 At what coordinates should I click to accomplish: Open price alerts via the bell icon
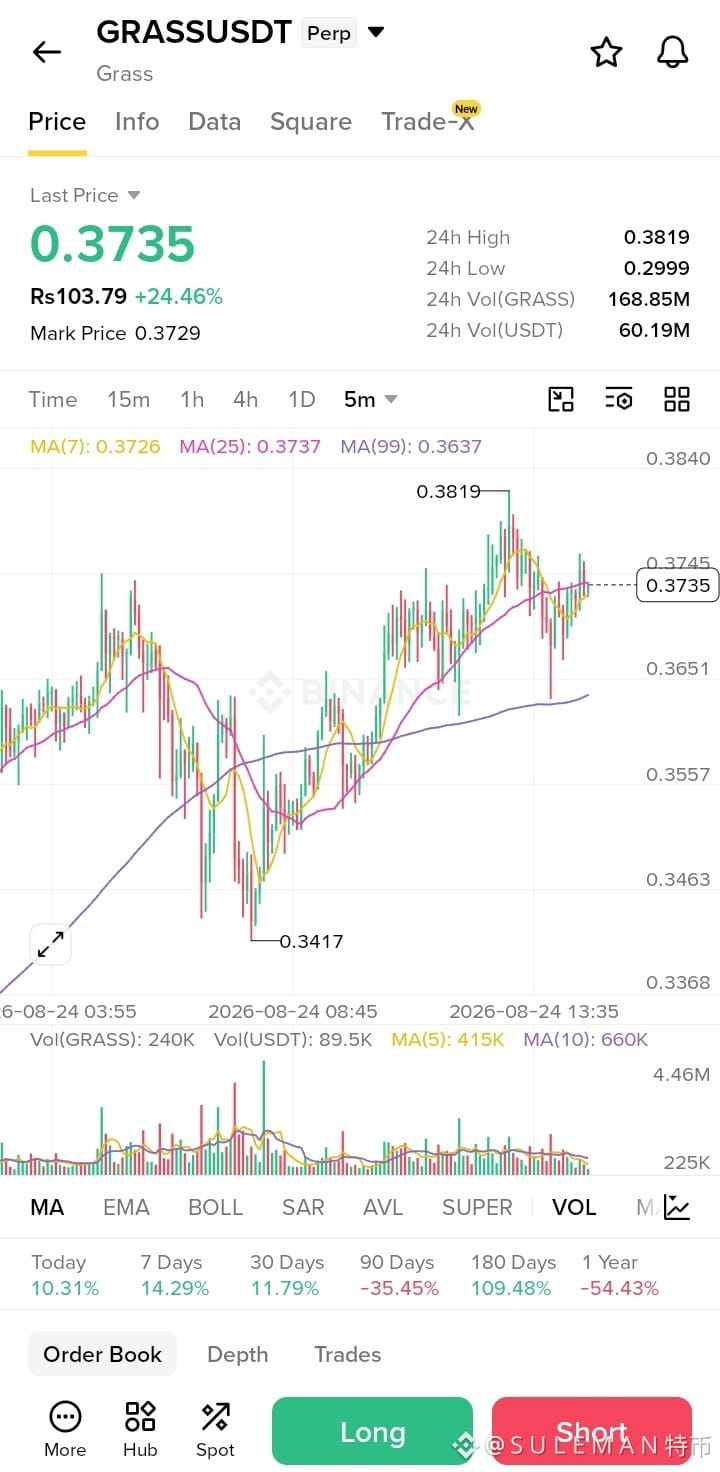pos(673,52)
